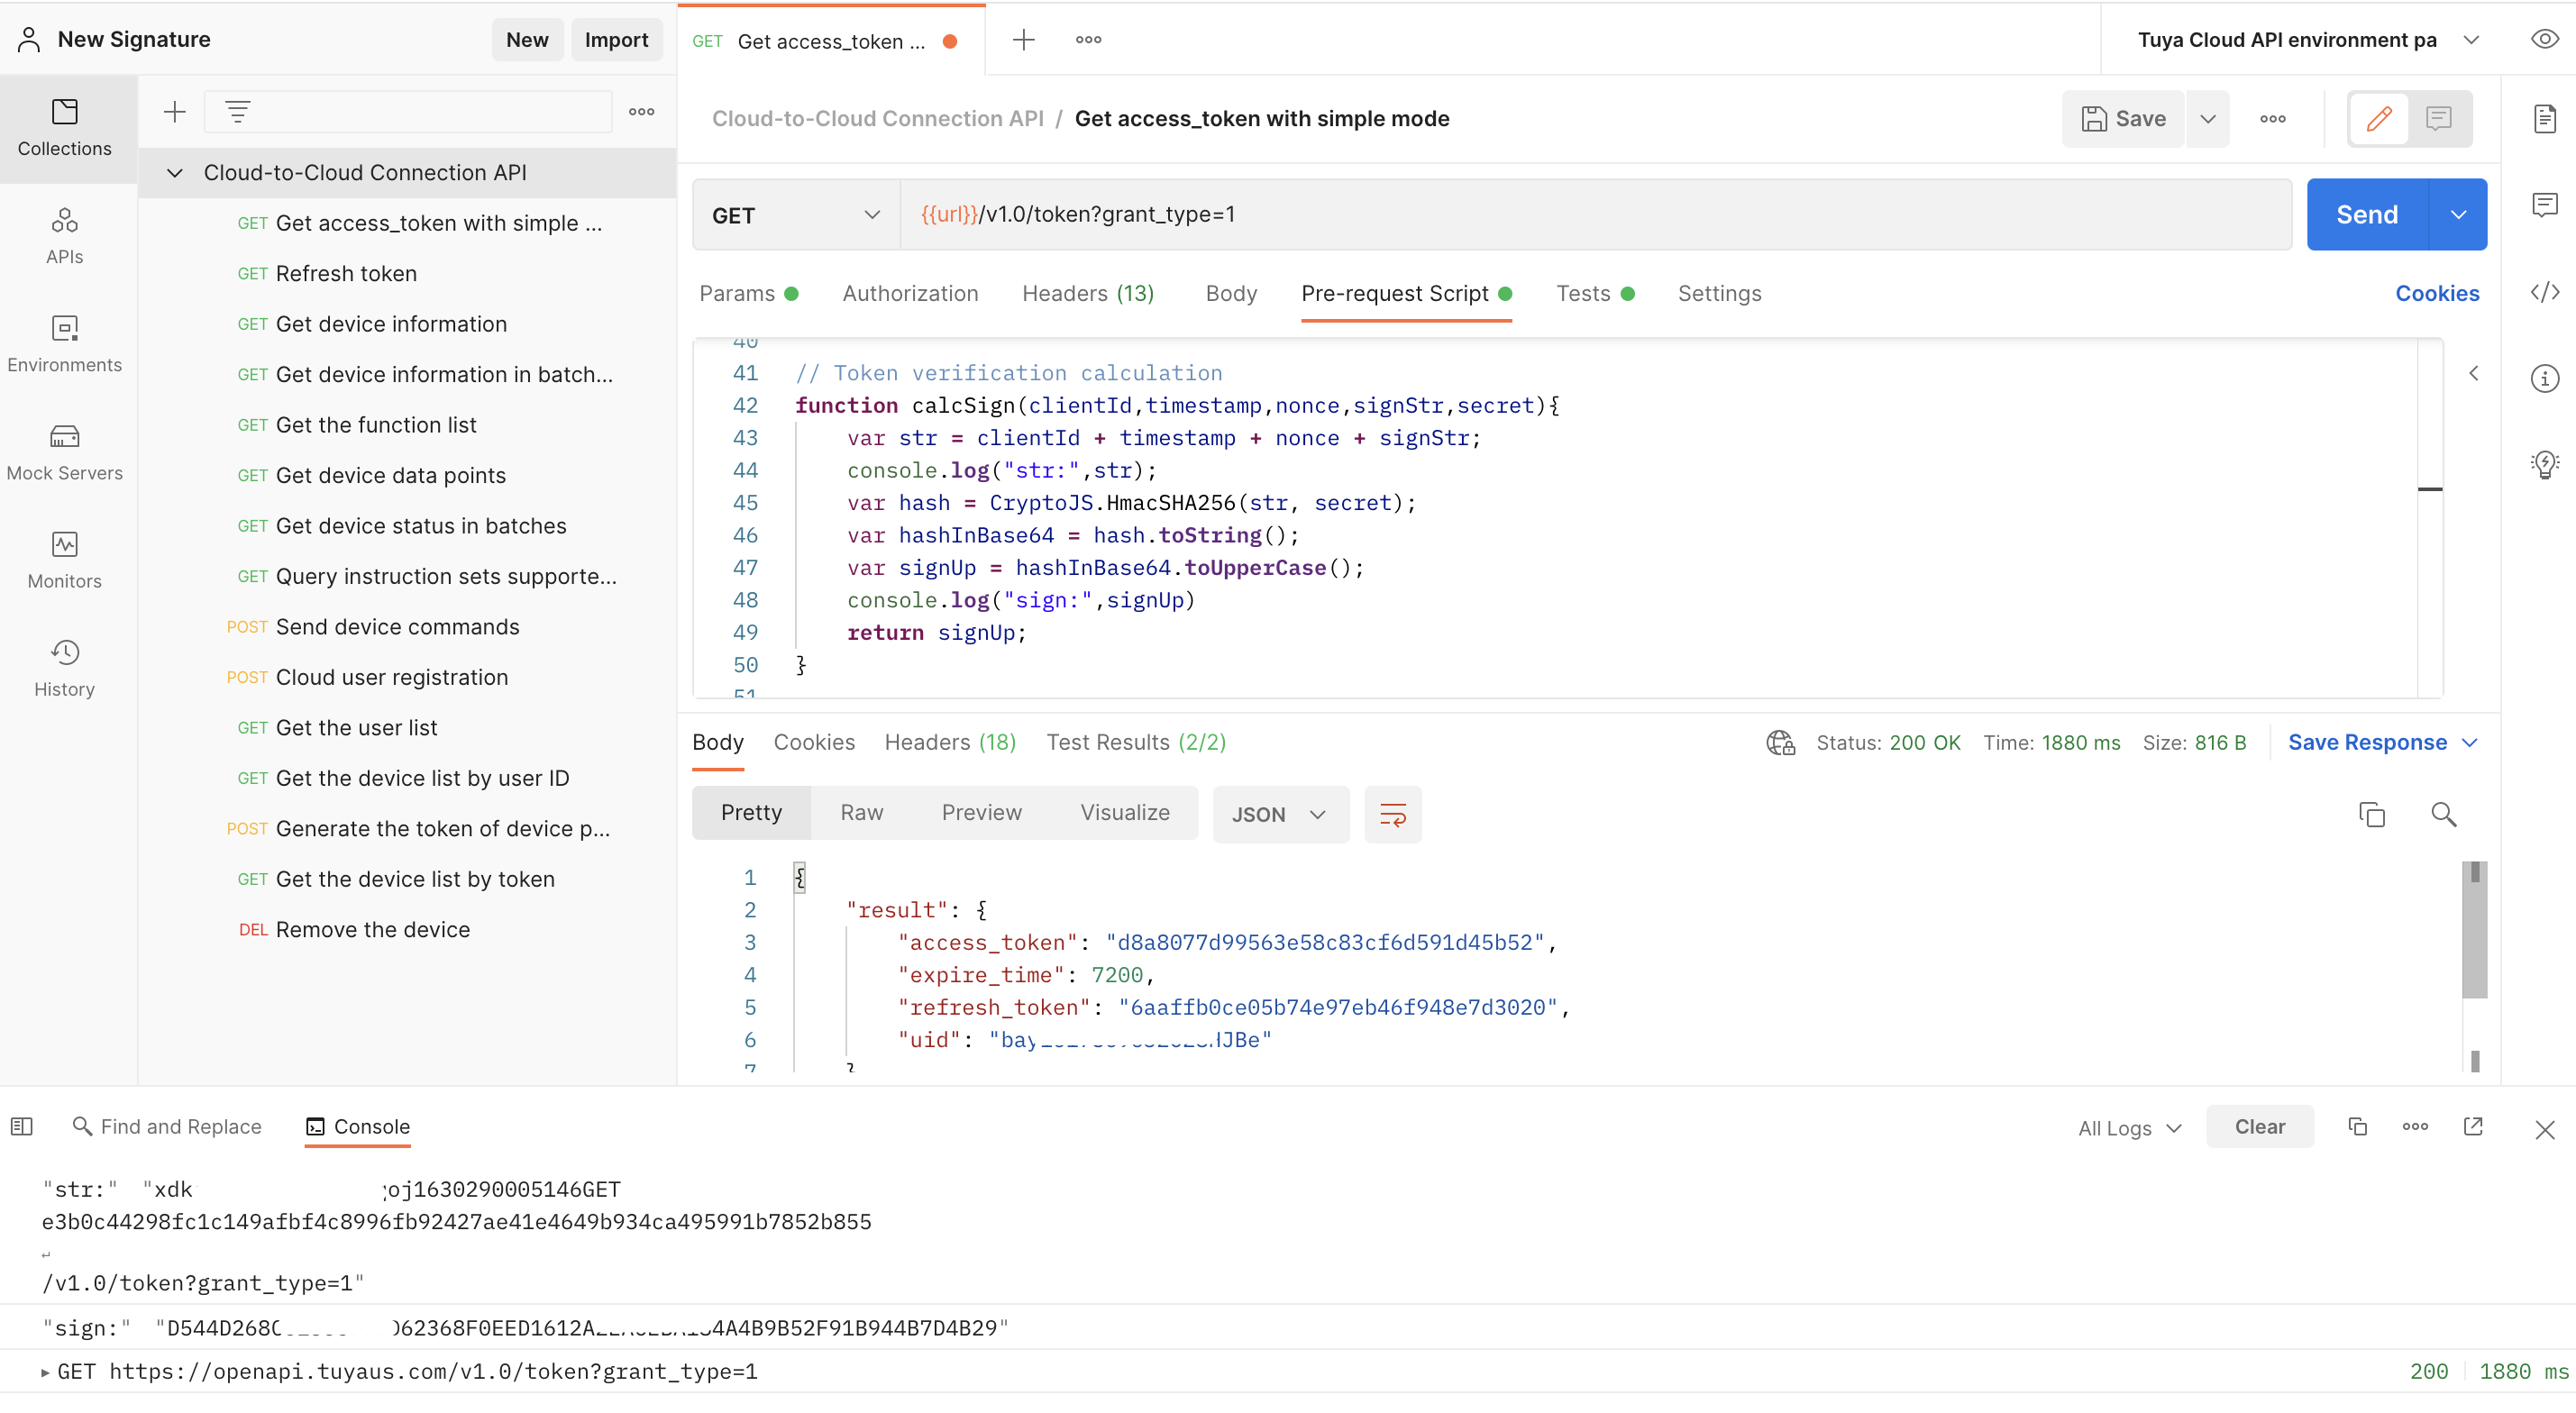
Task: Open tab options three-dot menu
Action: click(1088, 40)
